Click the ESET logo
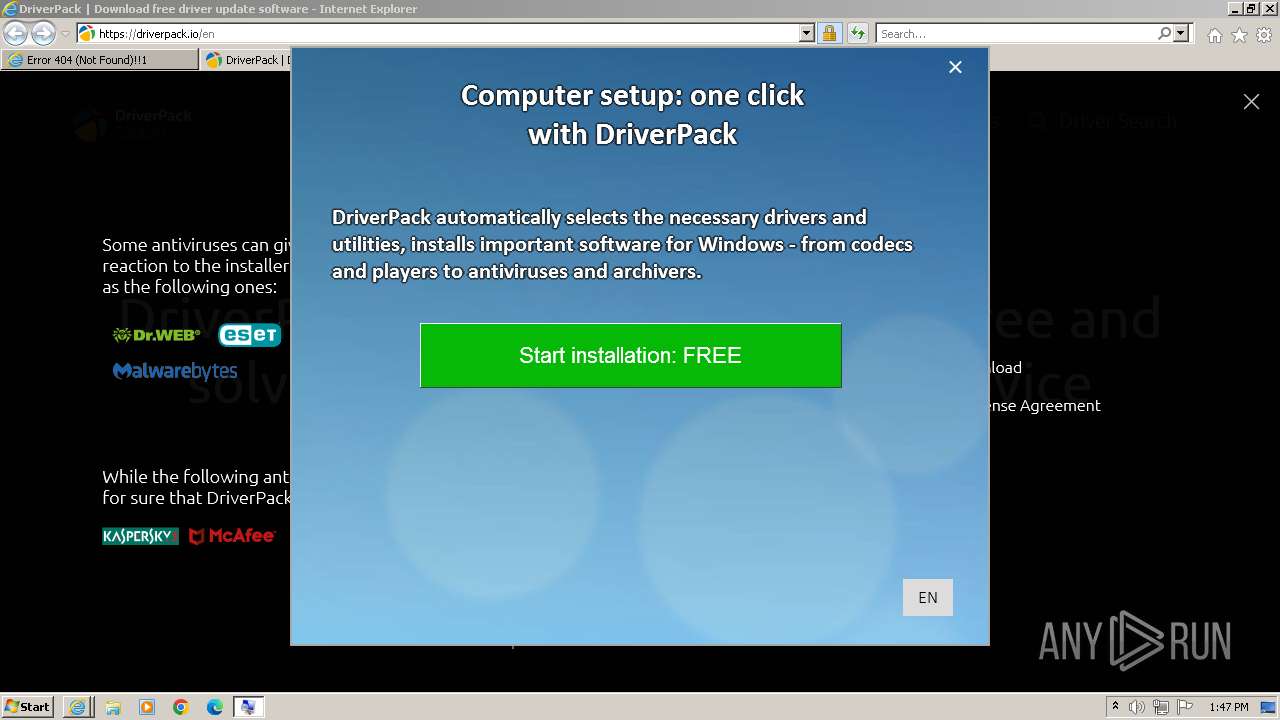The height and width of the screenshot is (720, 1280). pyautogui.click(x=250, y=335)
